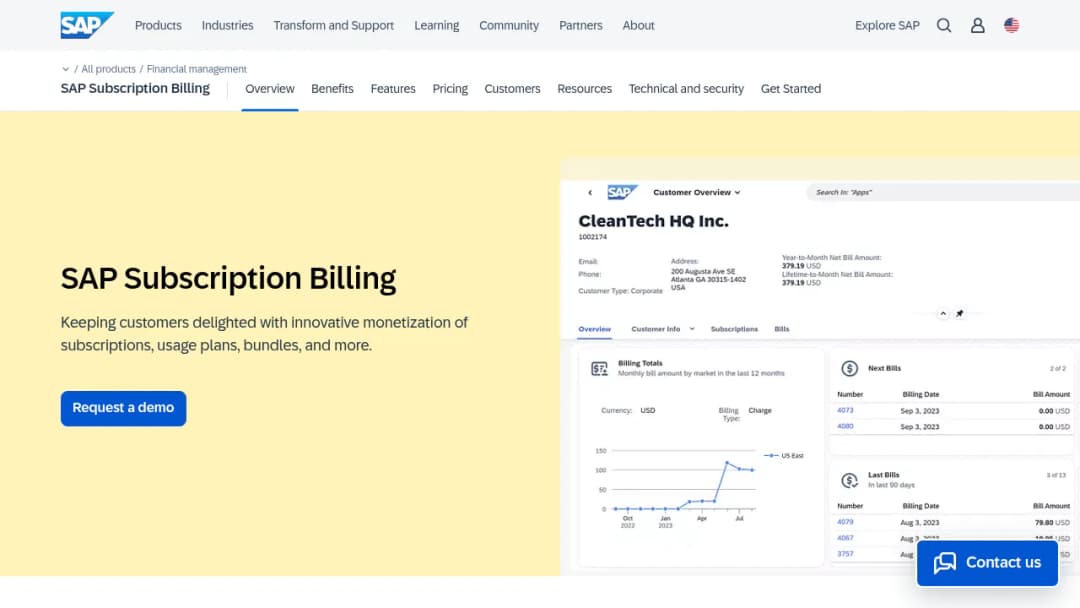The width and height of the screenshot is (1080, 608).
Task: Select the Features tab
Action: pos(393,89)
